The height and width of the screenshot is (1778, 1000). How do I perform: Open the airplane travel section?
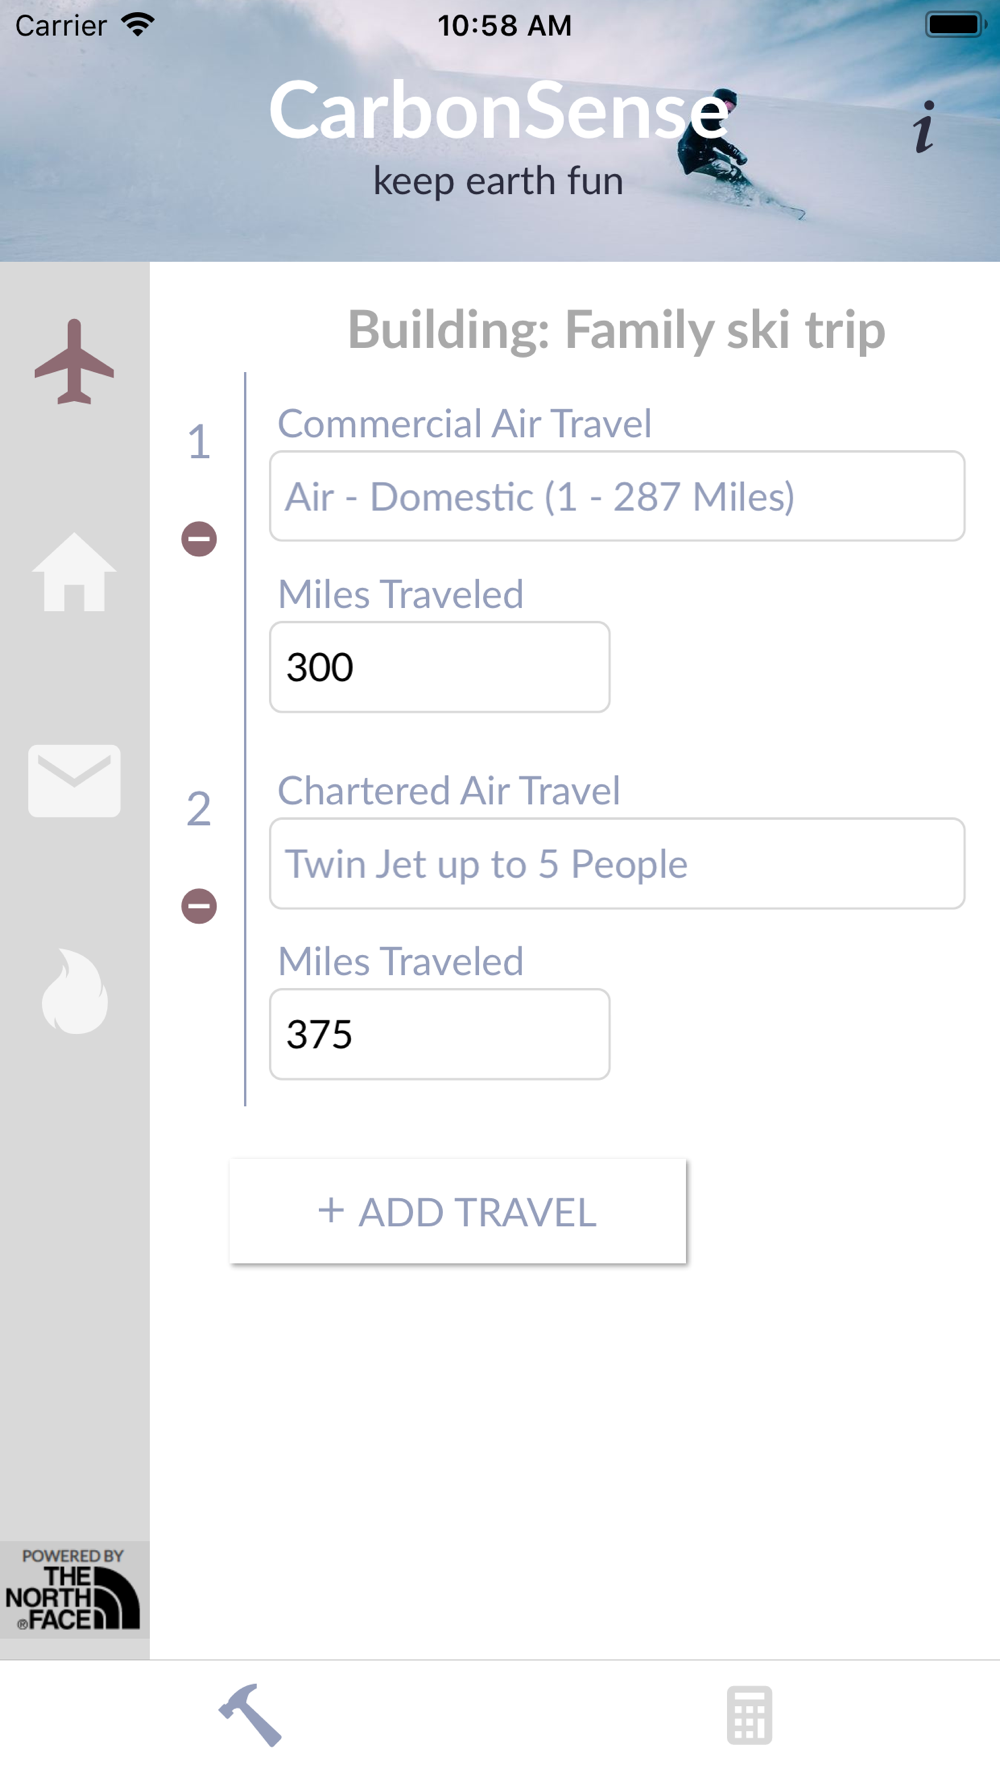click(74, 362)
